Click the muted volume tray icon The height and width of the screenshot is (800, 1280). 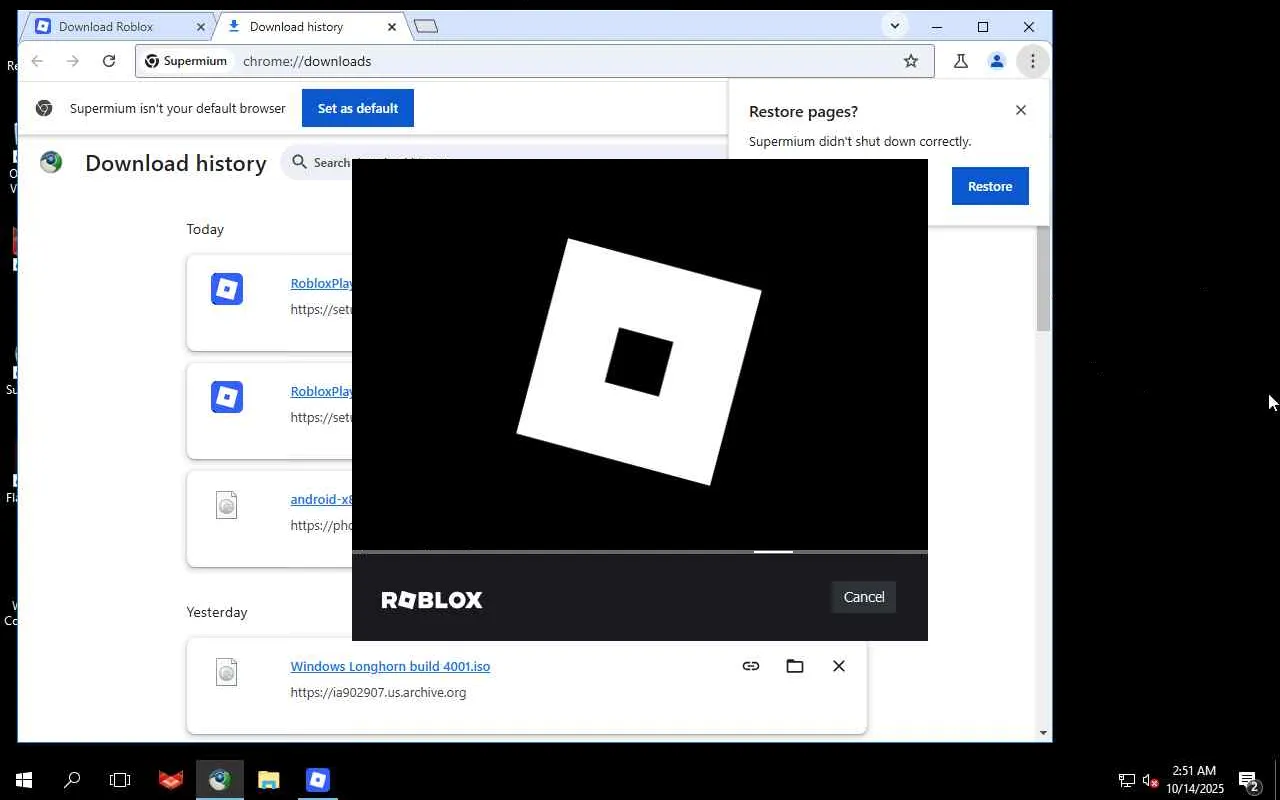(1150, 780)
